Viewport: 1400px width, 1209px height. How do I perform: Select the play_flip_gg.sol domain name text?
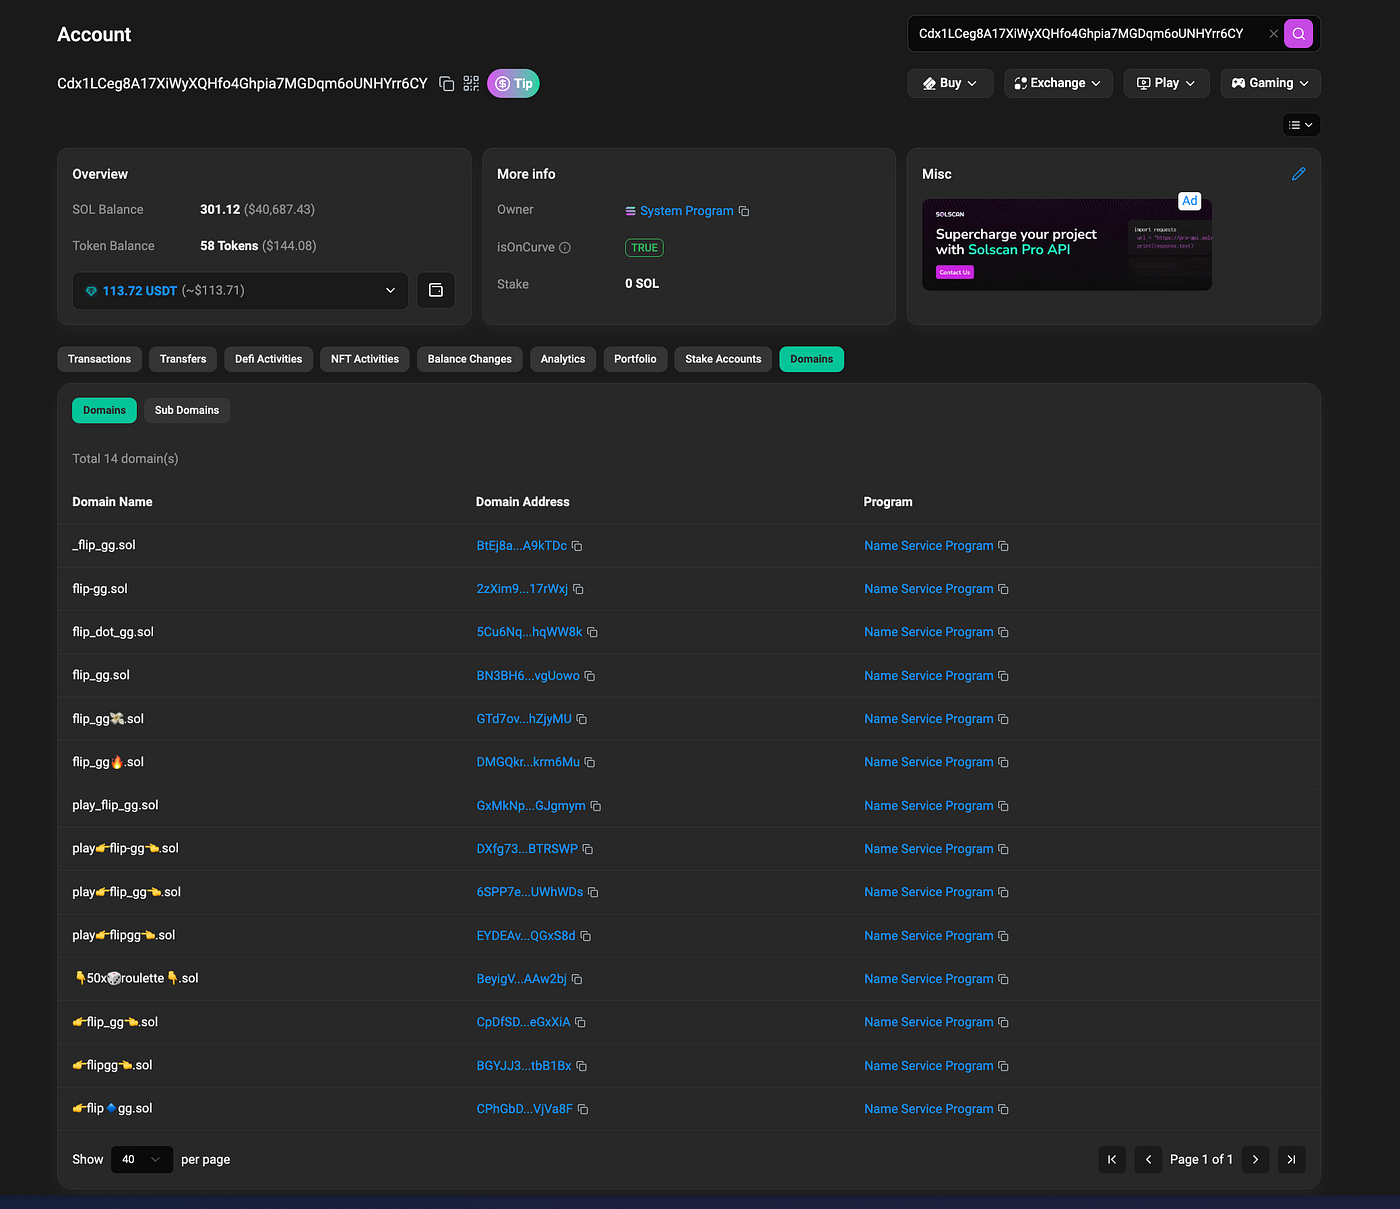tap(115, 805)
